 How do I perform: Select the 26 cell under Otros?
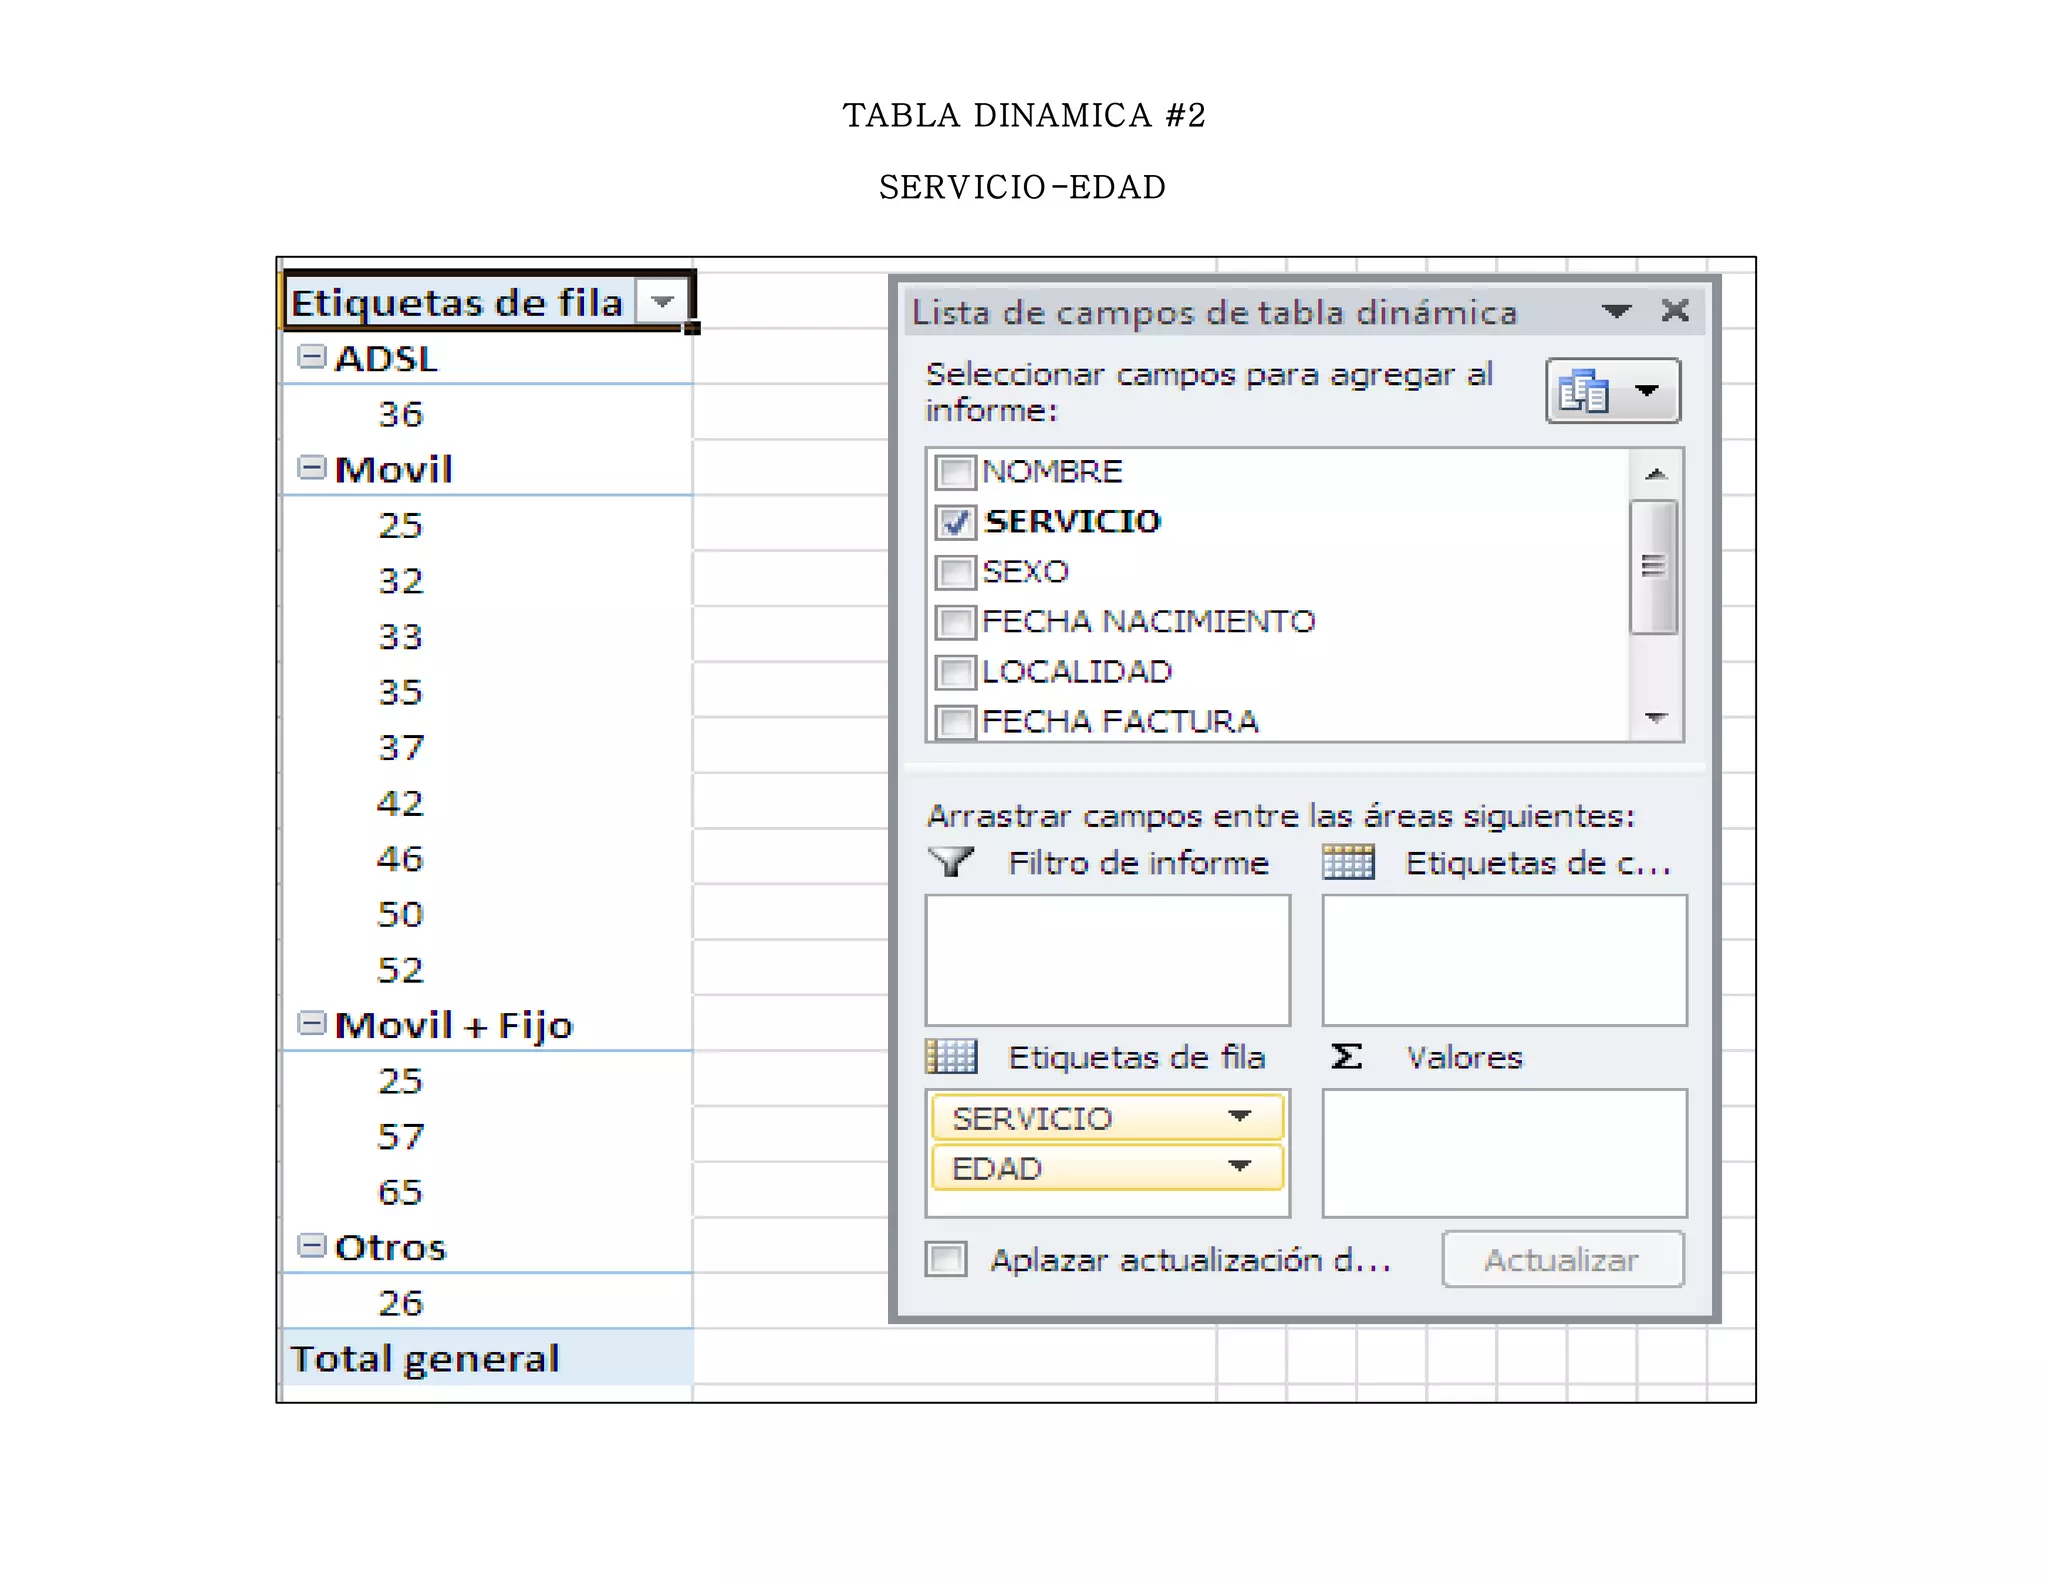point(487,1302)
